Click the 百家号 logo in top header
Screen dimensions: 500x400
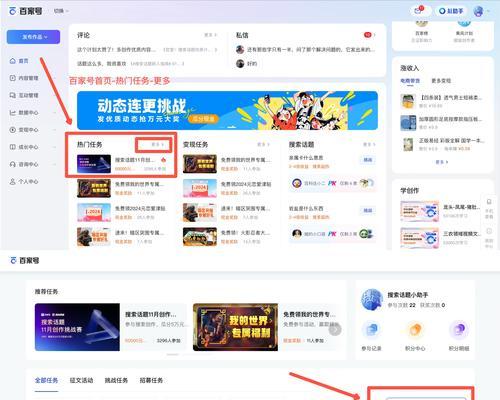click(25, 11)
